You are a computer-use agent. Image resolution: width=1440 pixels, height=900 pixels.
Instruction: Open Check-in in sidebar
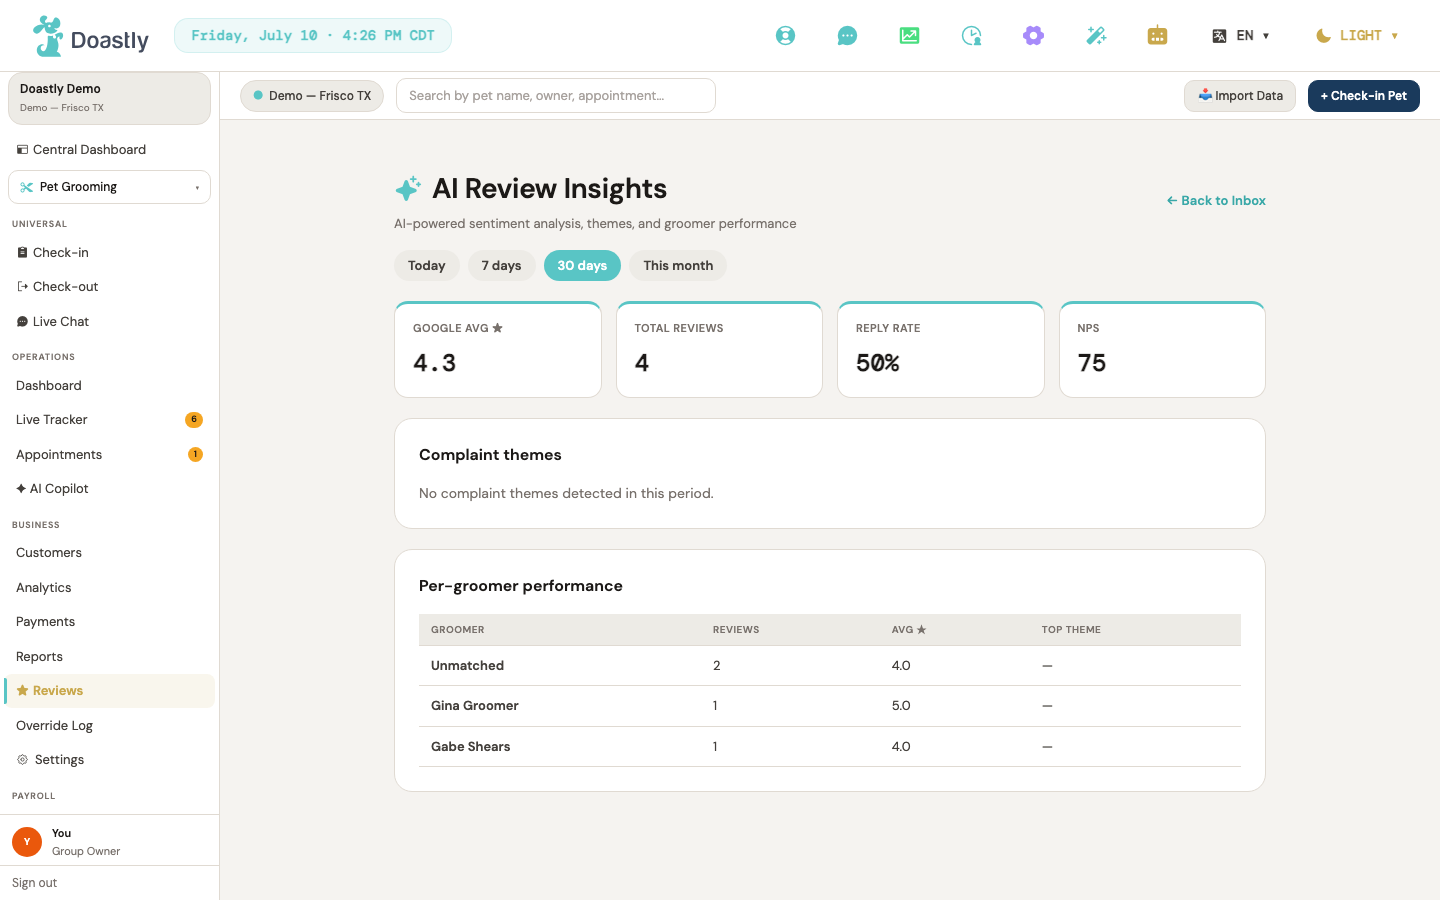point(109,253)
